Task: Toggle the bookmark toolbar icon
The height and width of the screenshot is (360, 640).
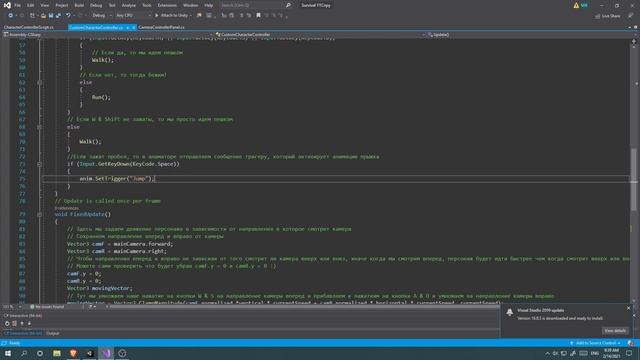Action: tap(258, 16)
